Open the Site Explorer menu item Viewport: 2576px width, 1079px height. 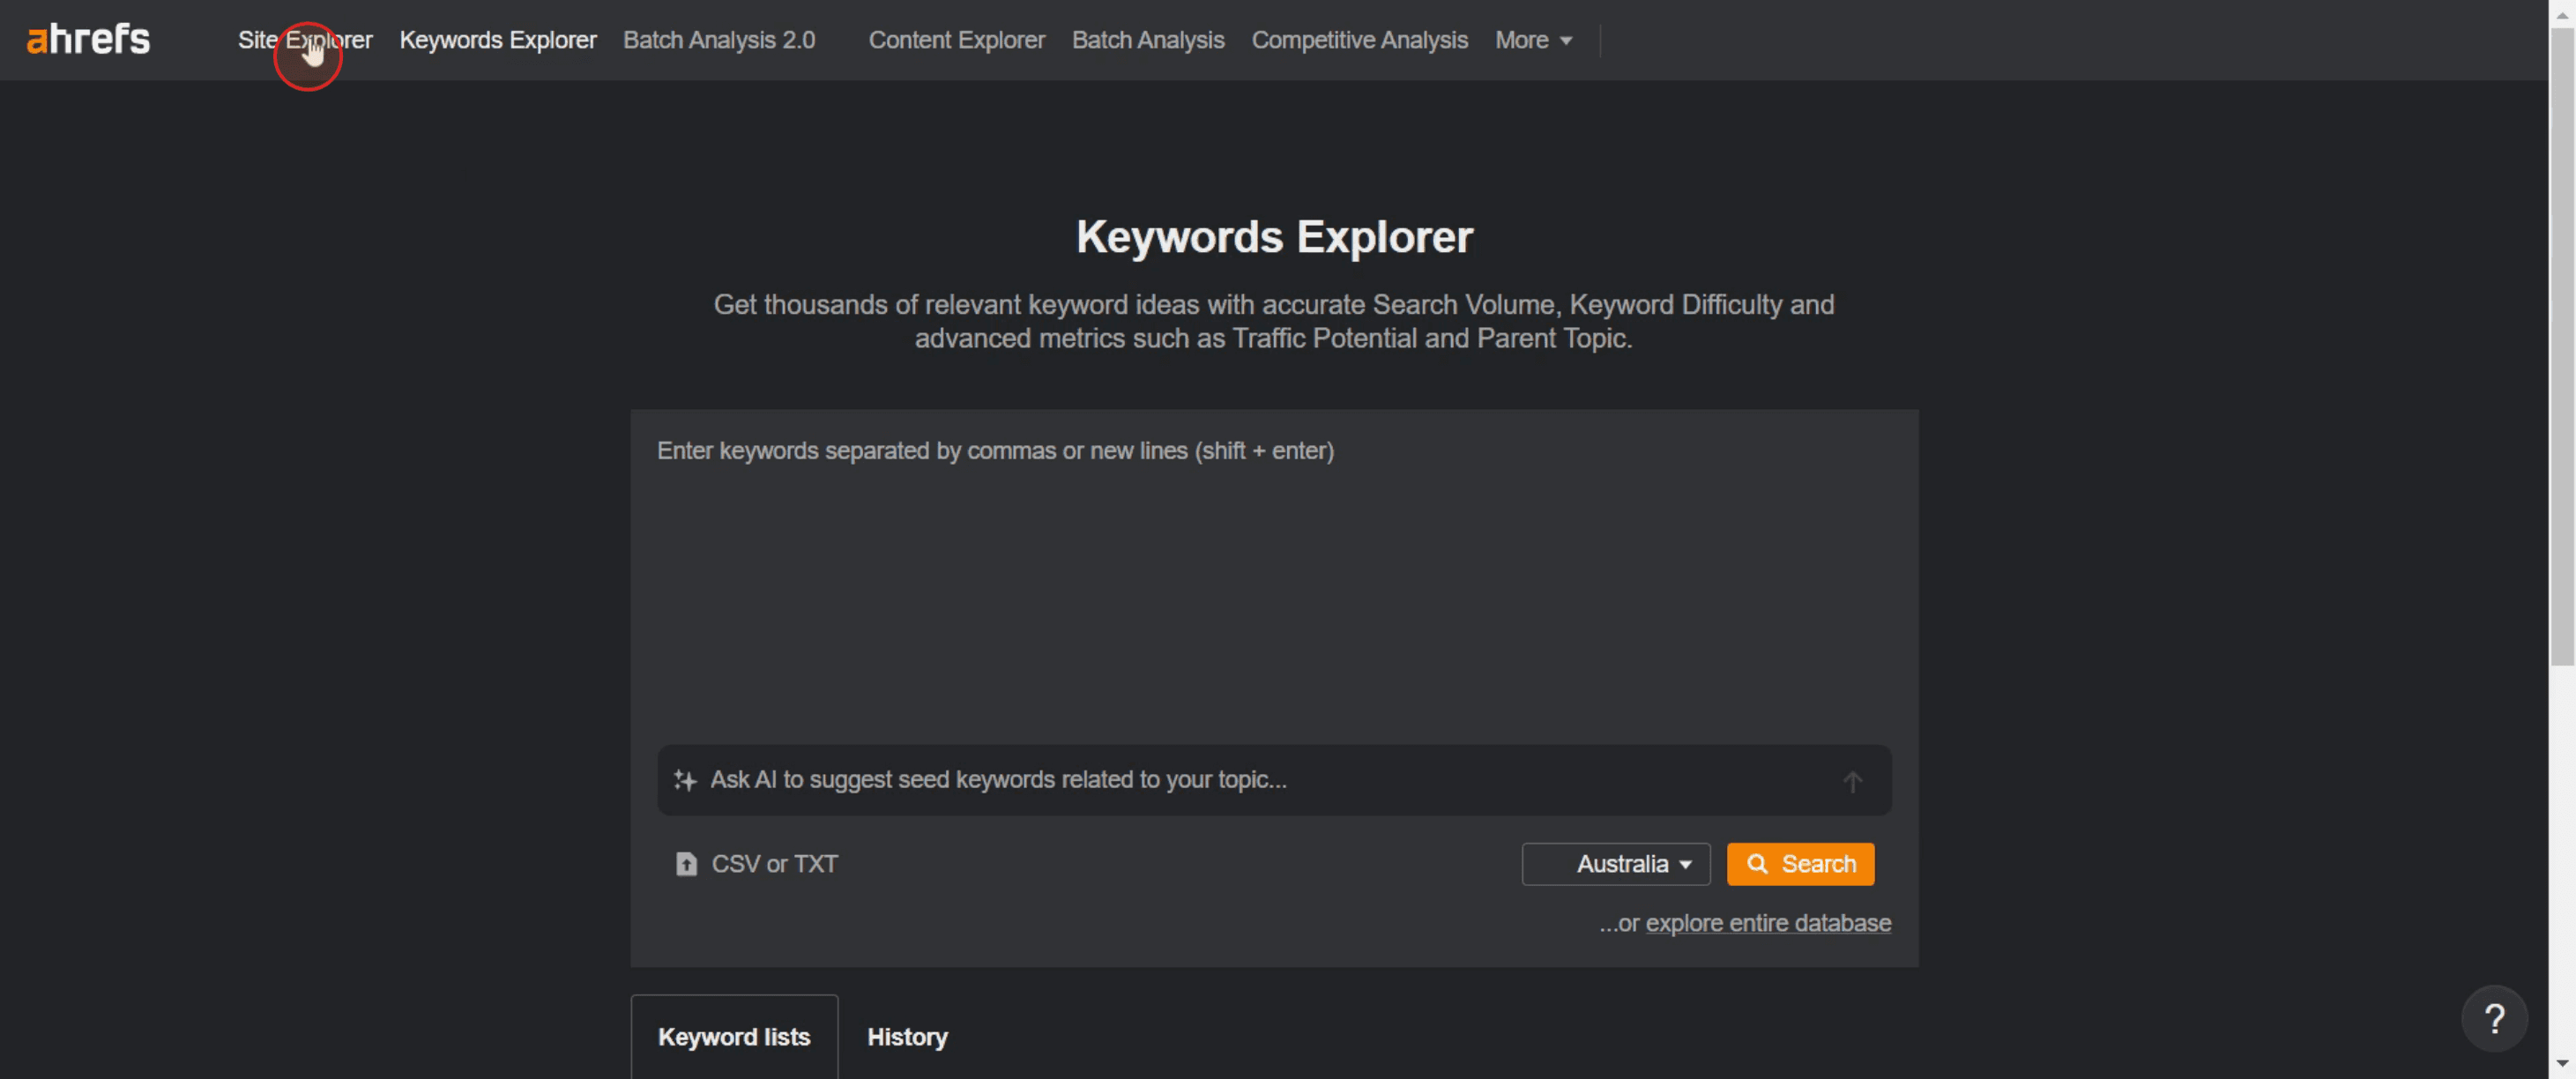[305, 40]
